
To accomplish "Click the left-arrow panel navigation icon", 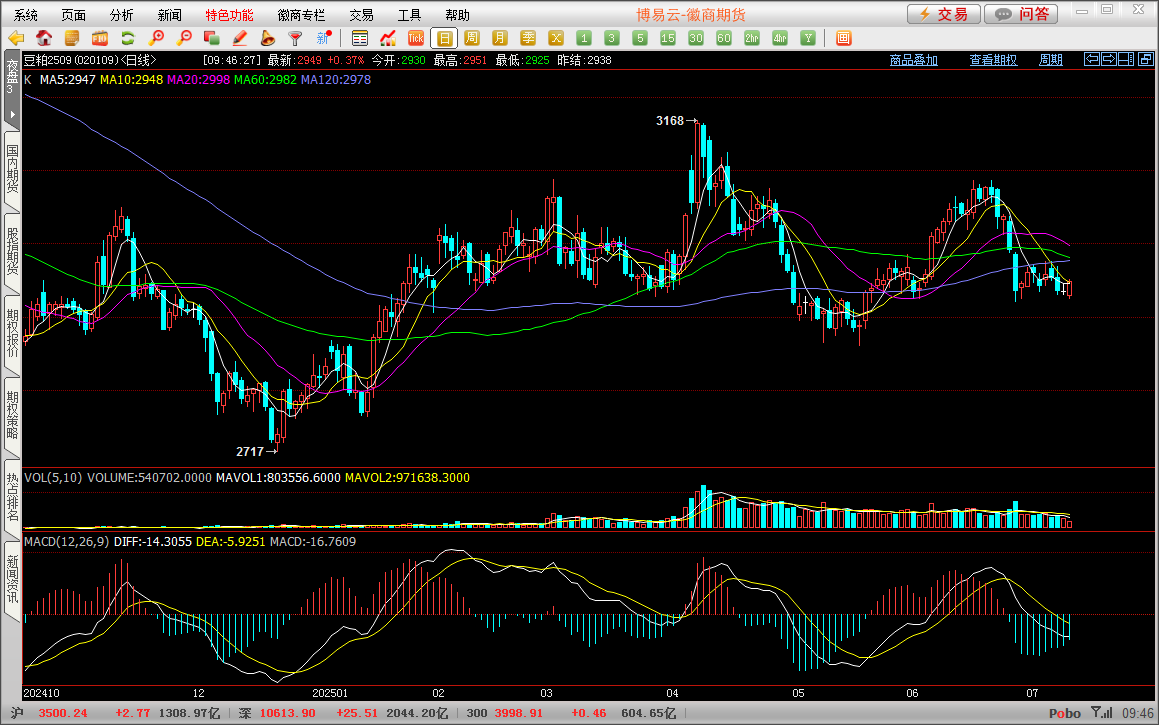I will pos(1092,59).
